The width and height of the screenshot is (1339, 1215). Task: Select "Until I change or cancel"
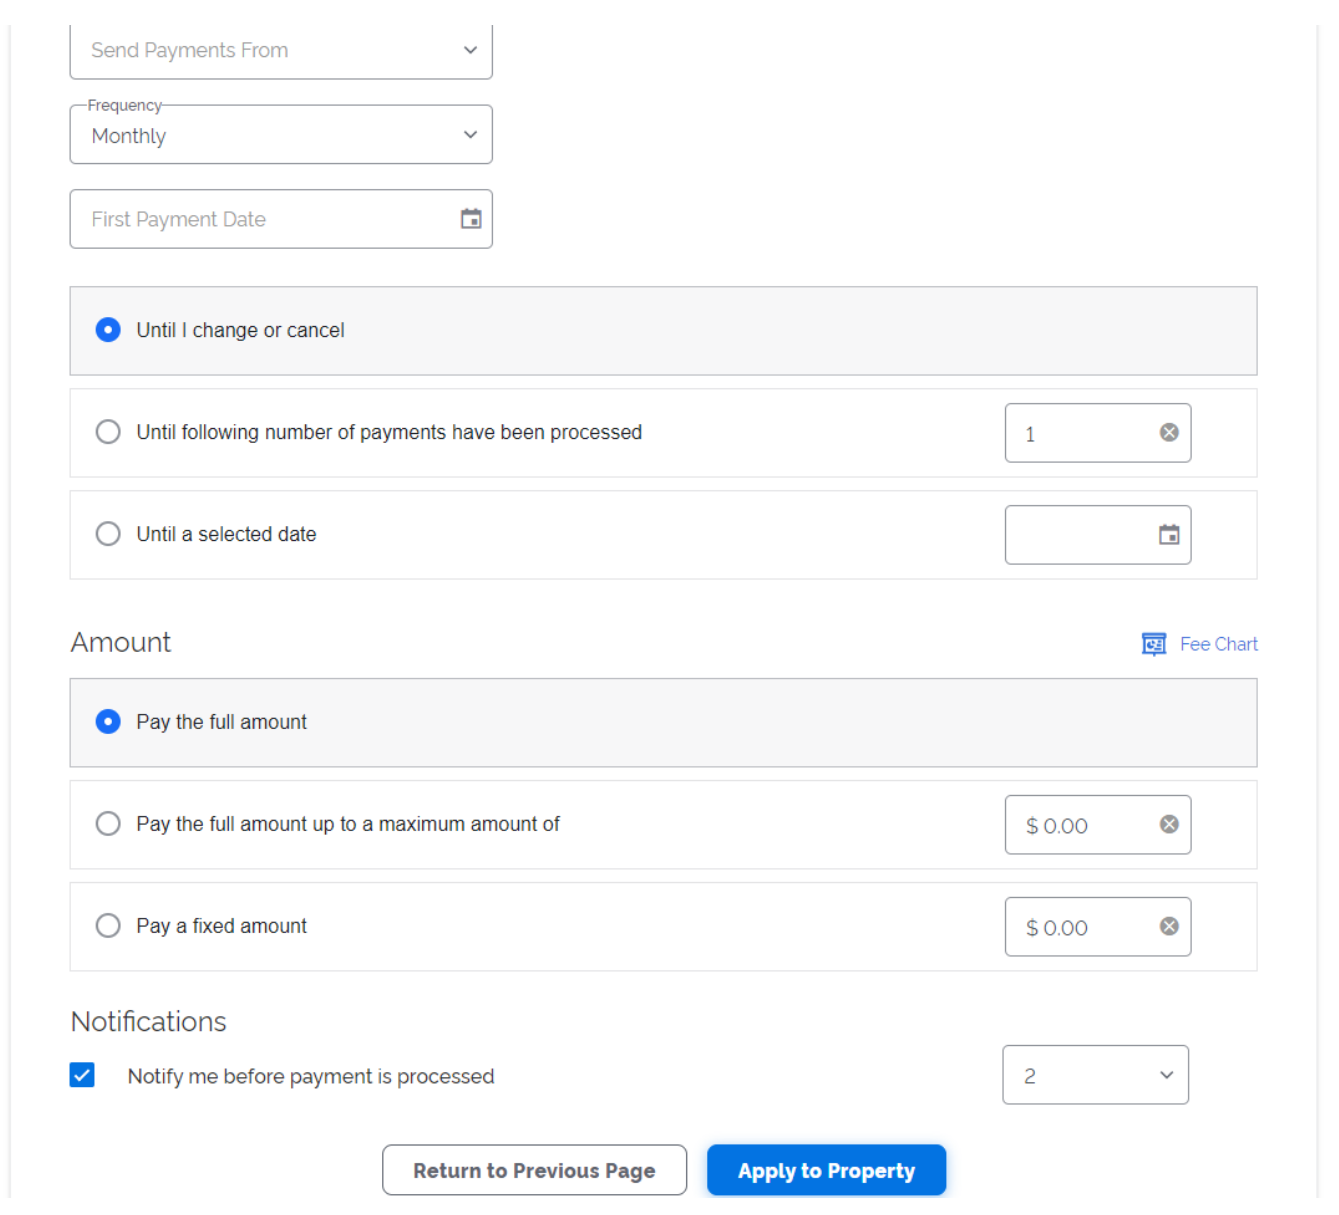[108, 330]
